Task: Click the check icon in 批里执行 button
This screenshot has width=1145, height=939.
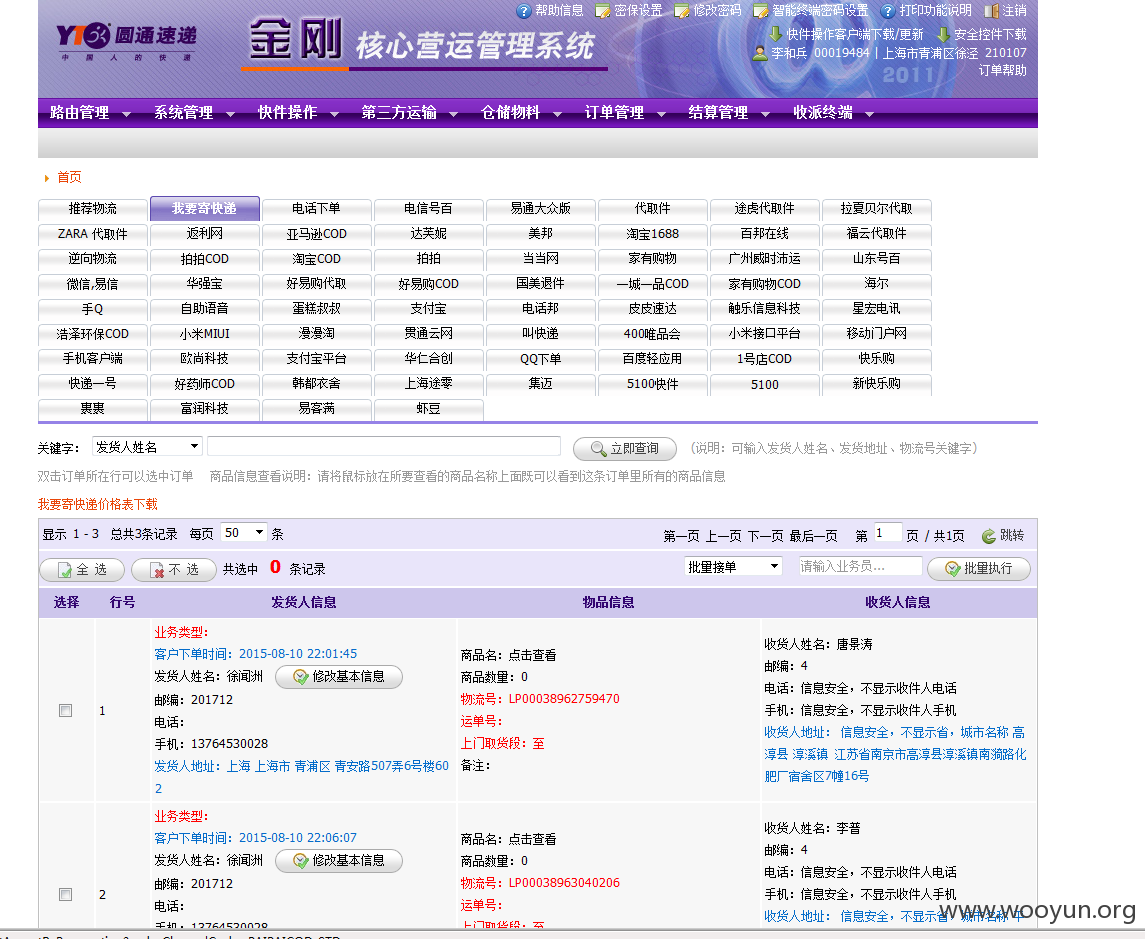Action: click(x=952, y=568)
